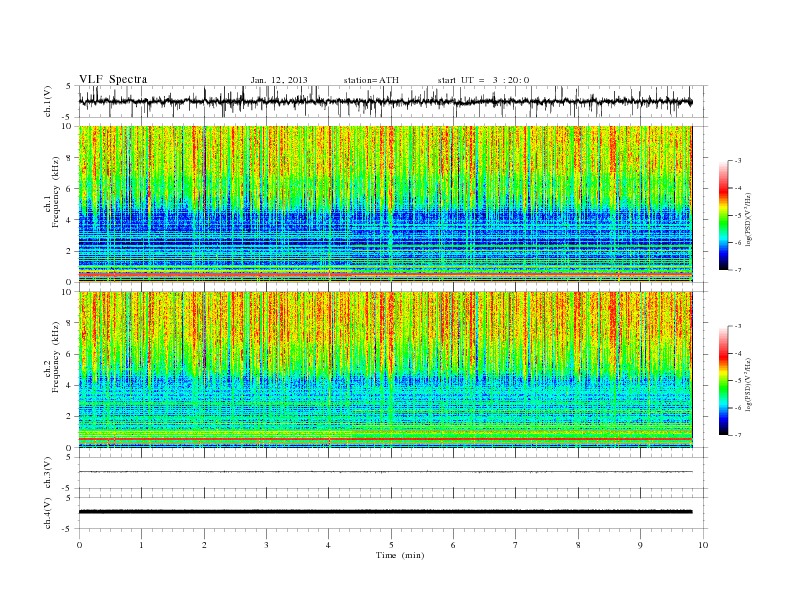Viewport: 792px width, 612px height.
Task: Click the "10" tick on time axis
Action: [x=703, y=545]
